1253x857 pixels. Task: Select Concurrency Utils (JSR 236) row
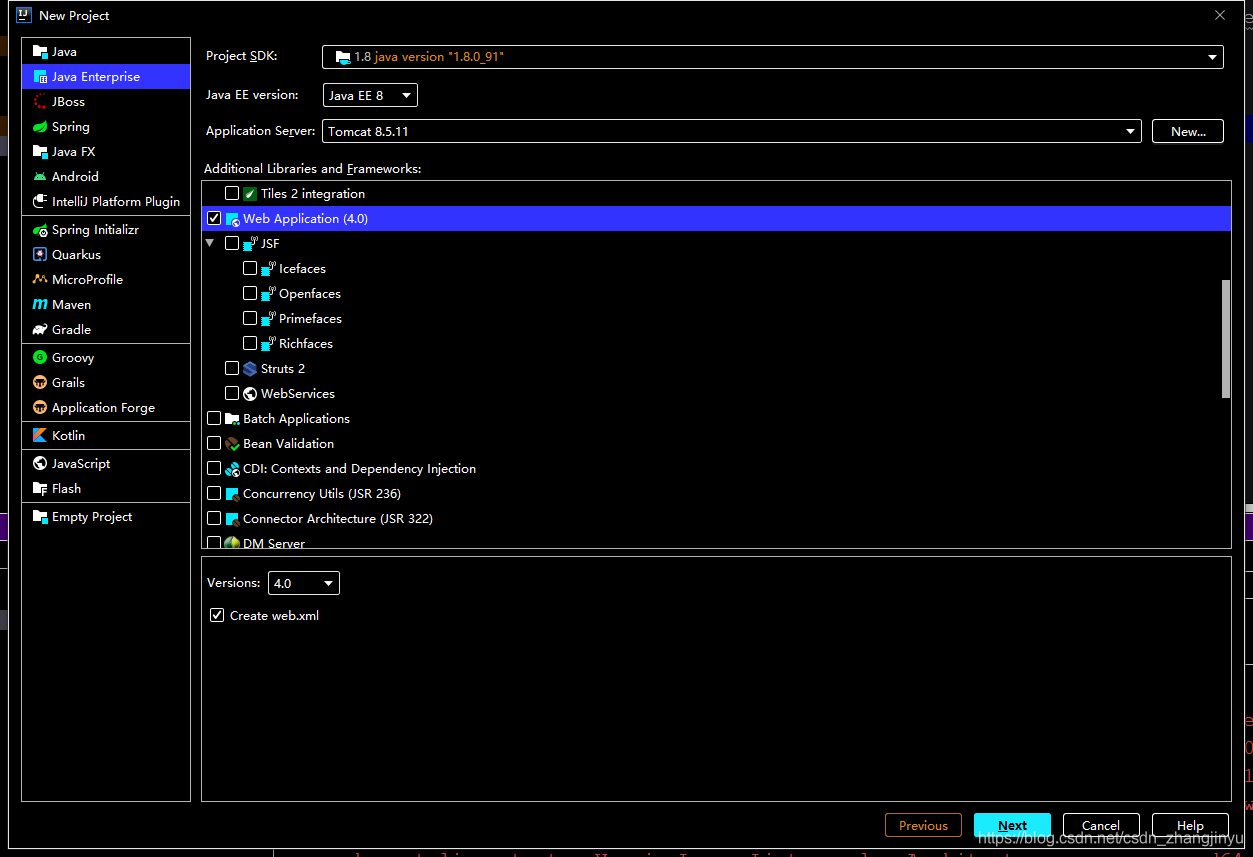716,494
